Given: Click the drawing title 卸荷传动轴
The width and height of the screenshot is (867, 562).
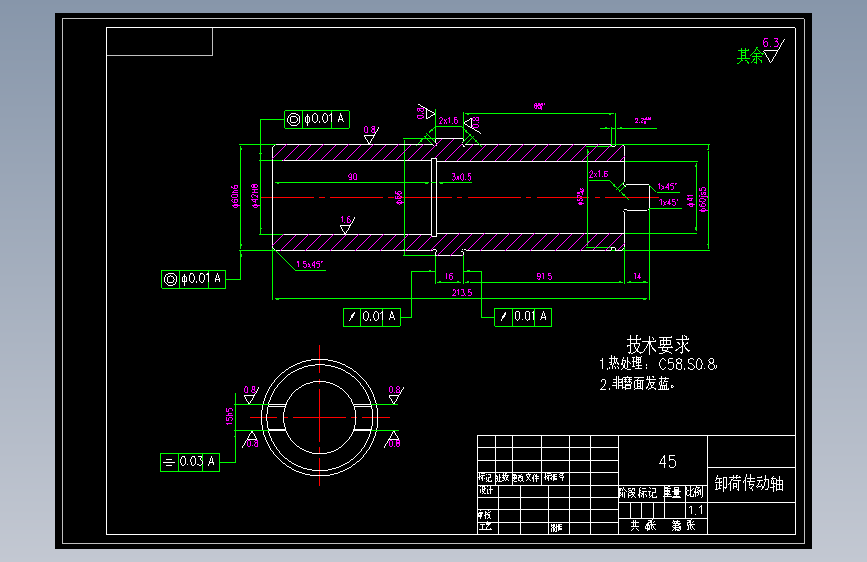Looking at the screenshot, I should tap(749, 483).
